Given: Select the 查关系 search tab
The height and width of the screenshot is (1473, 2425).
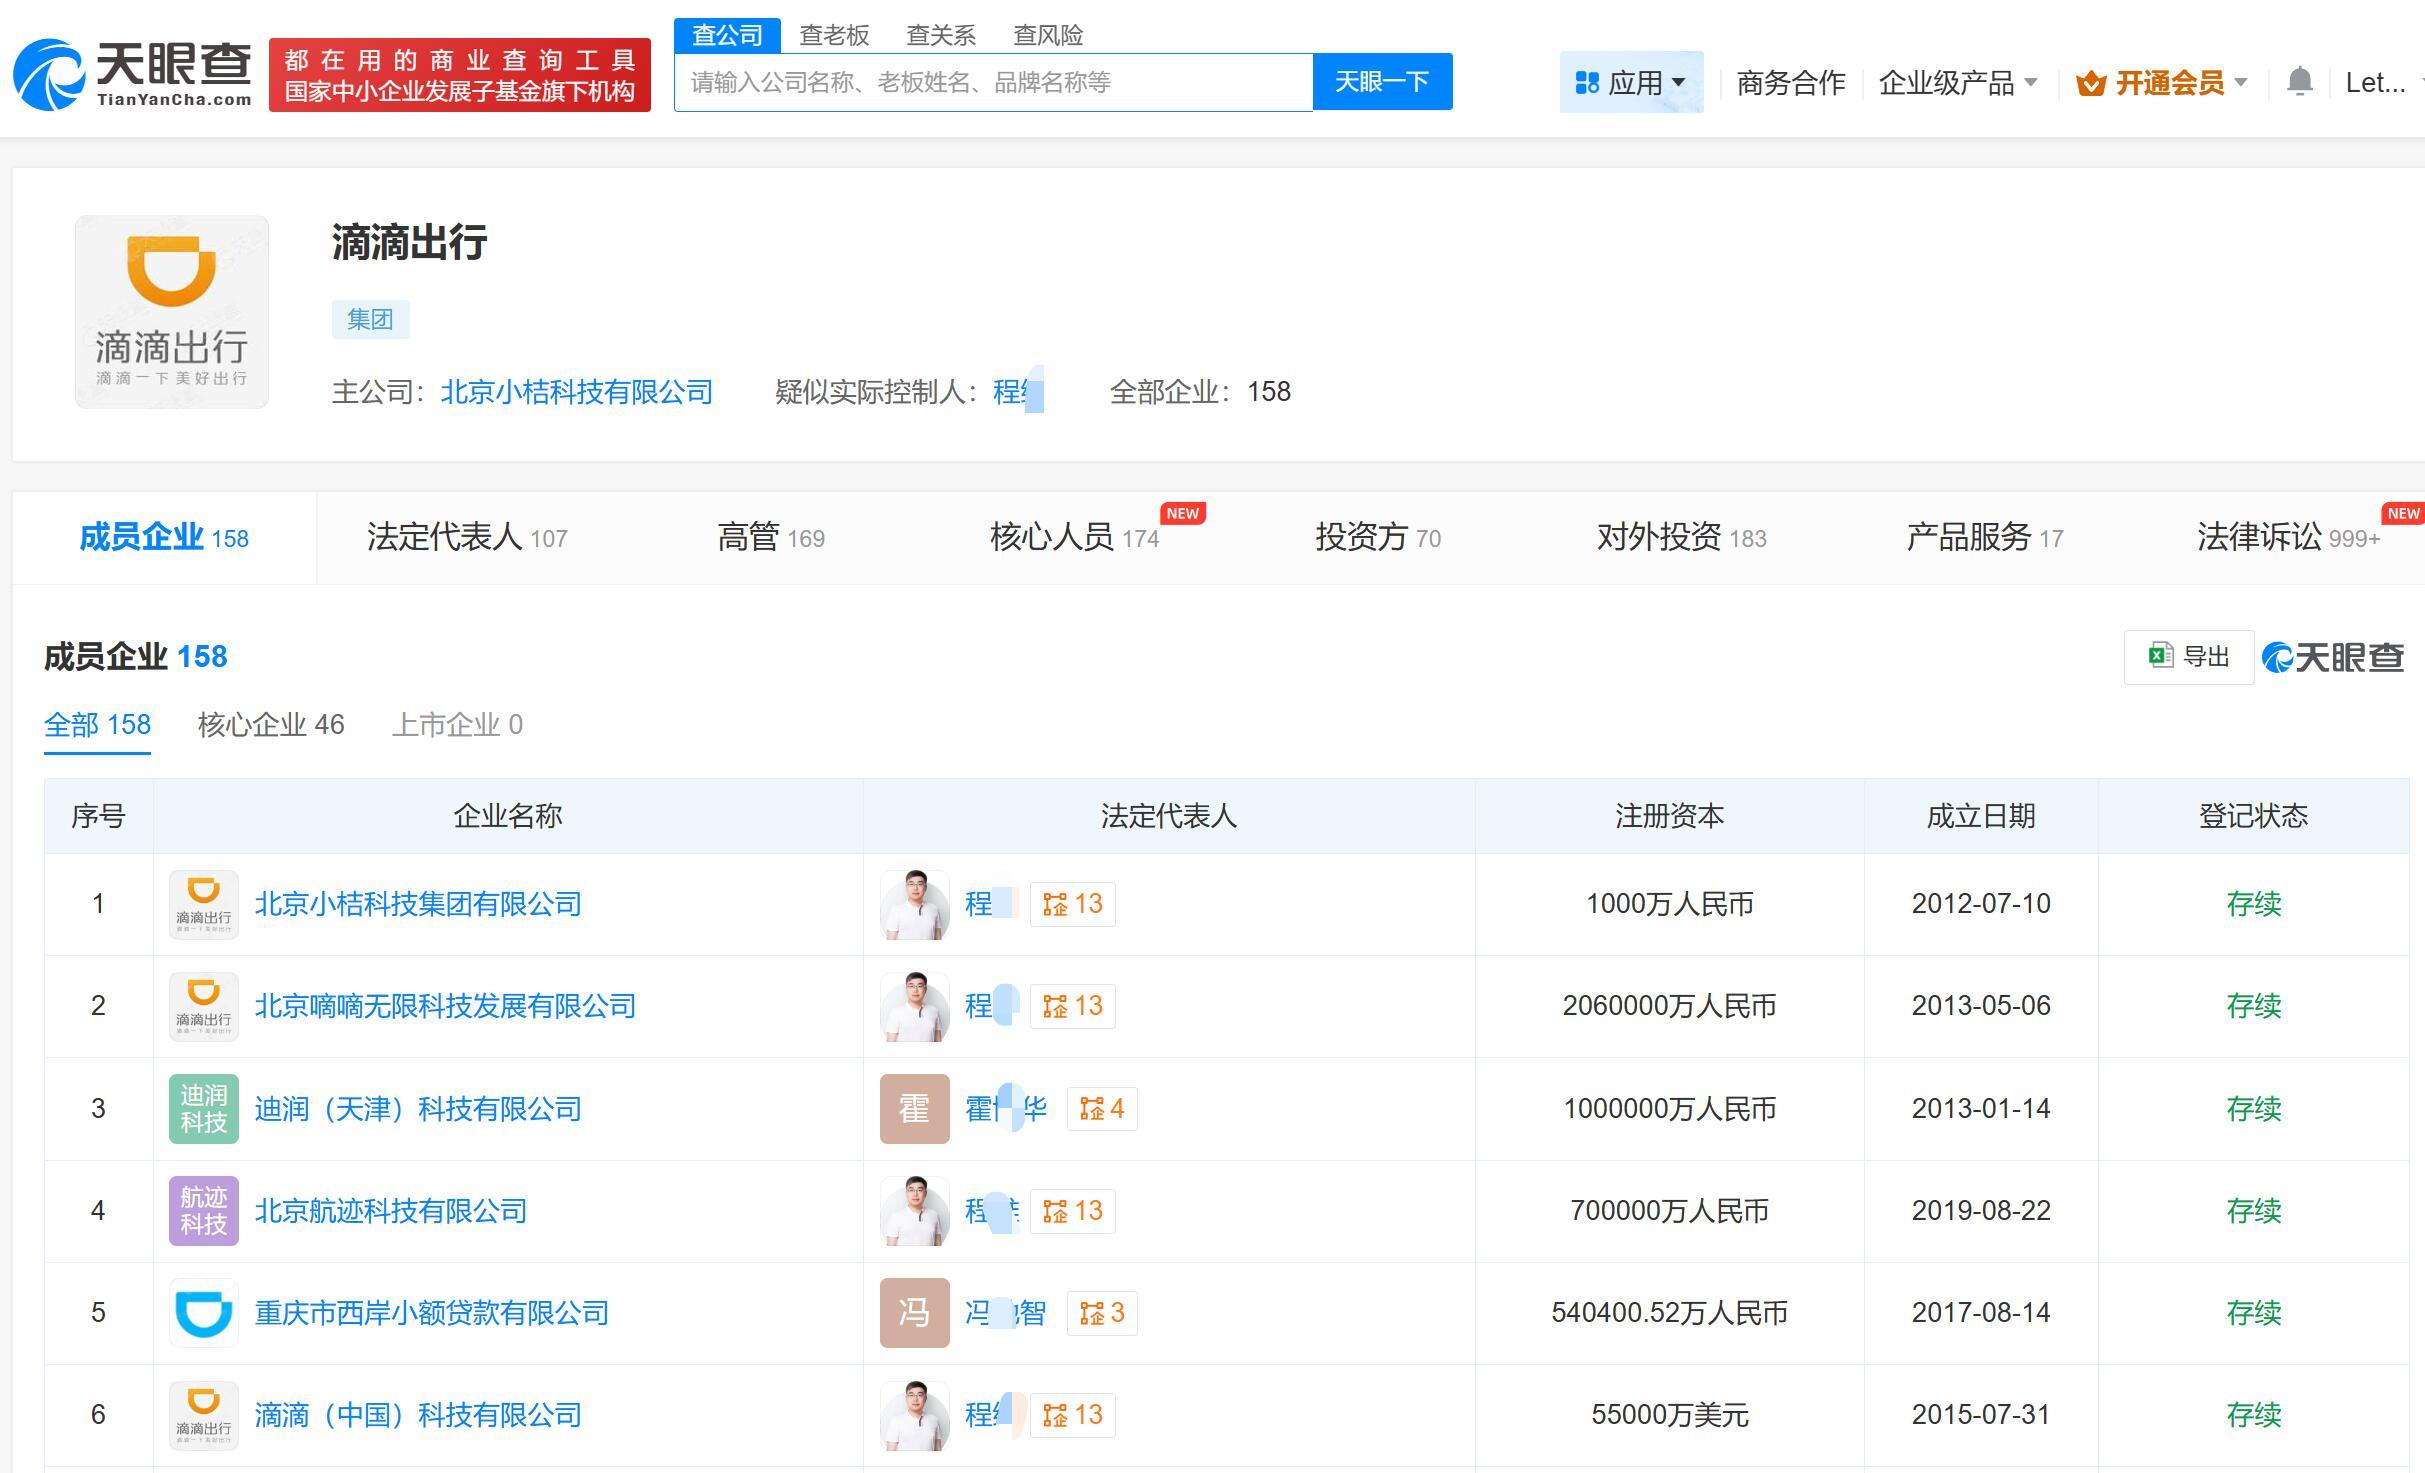Looking at the screenshot, I should (x=941, y=35).
